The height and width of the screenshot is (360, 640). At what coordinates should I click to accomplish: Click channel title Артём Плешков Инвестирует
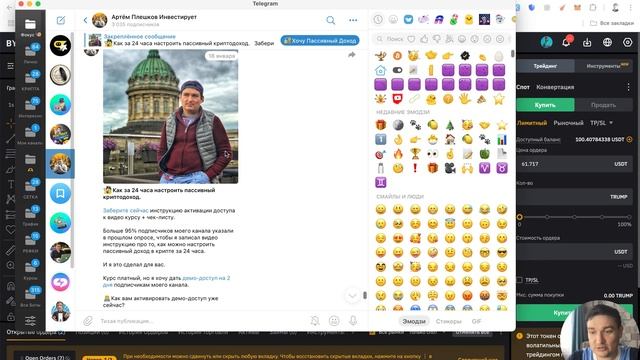point(154,17)
